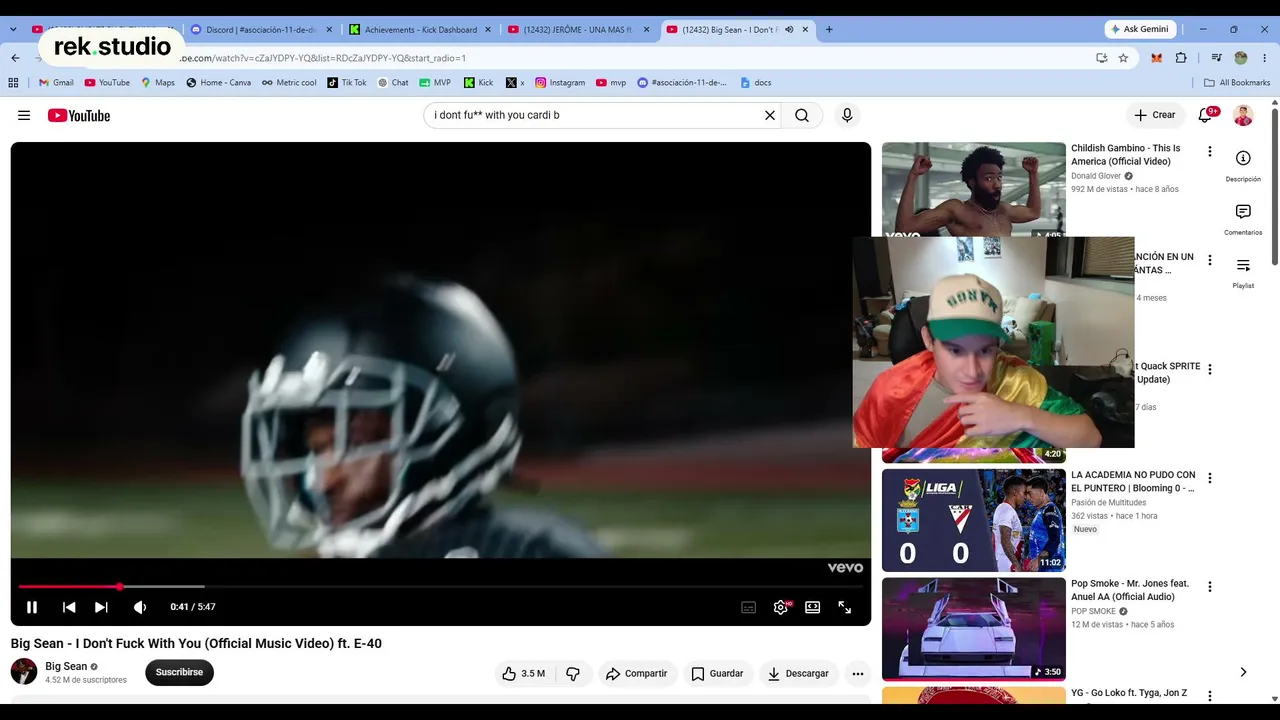Open the Chrome extensions puzzle icon
Image resolution: width=1280 pixels, height=720 pixels.
pos(1181,58)
